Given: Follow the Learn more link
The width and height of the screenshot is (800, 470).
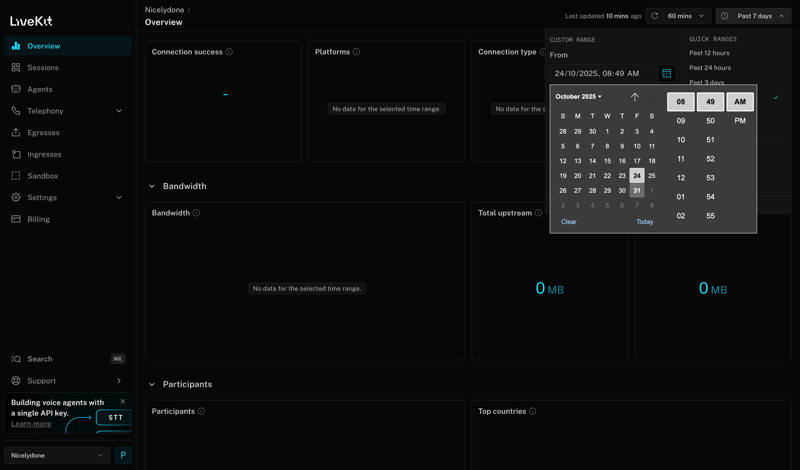Looking at the screenshot, I should point(31,424).
